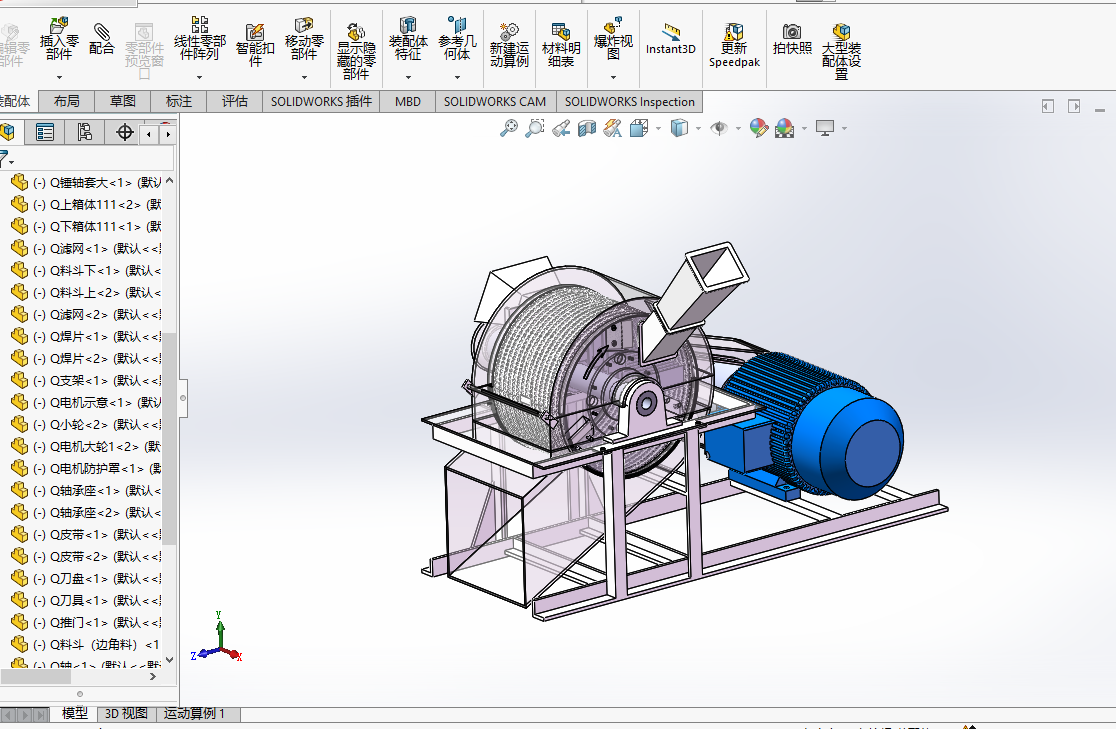The image size is (1116, 729).
Task: Open ConfigurationManager tab icon
Action: tap(85, 132)
